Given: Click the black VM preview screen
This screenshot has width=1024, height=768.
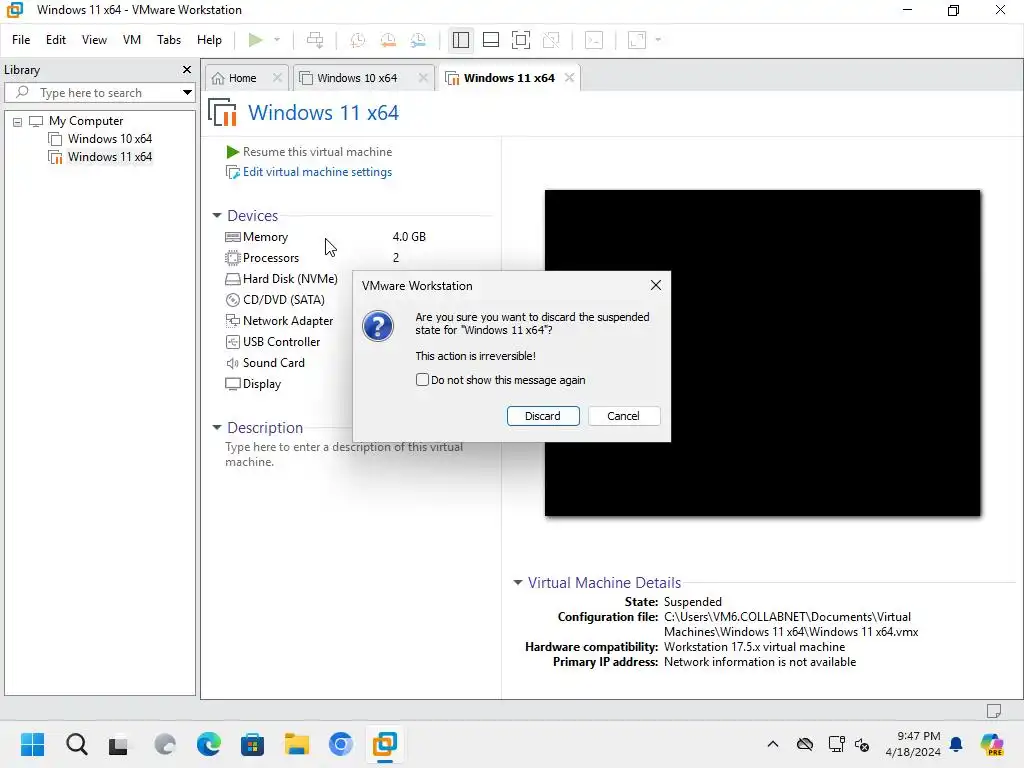Looking at the screenshot, I should [x=762, y=353].
